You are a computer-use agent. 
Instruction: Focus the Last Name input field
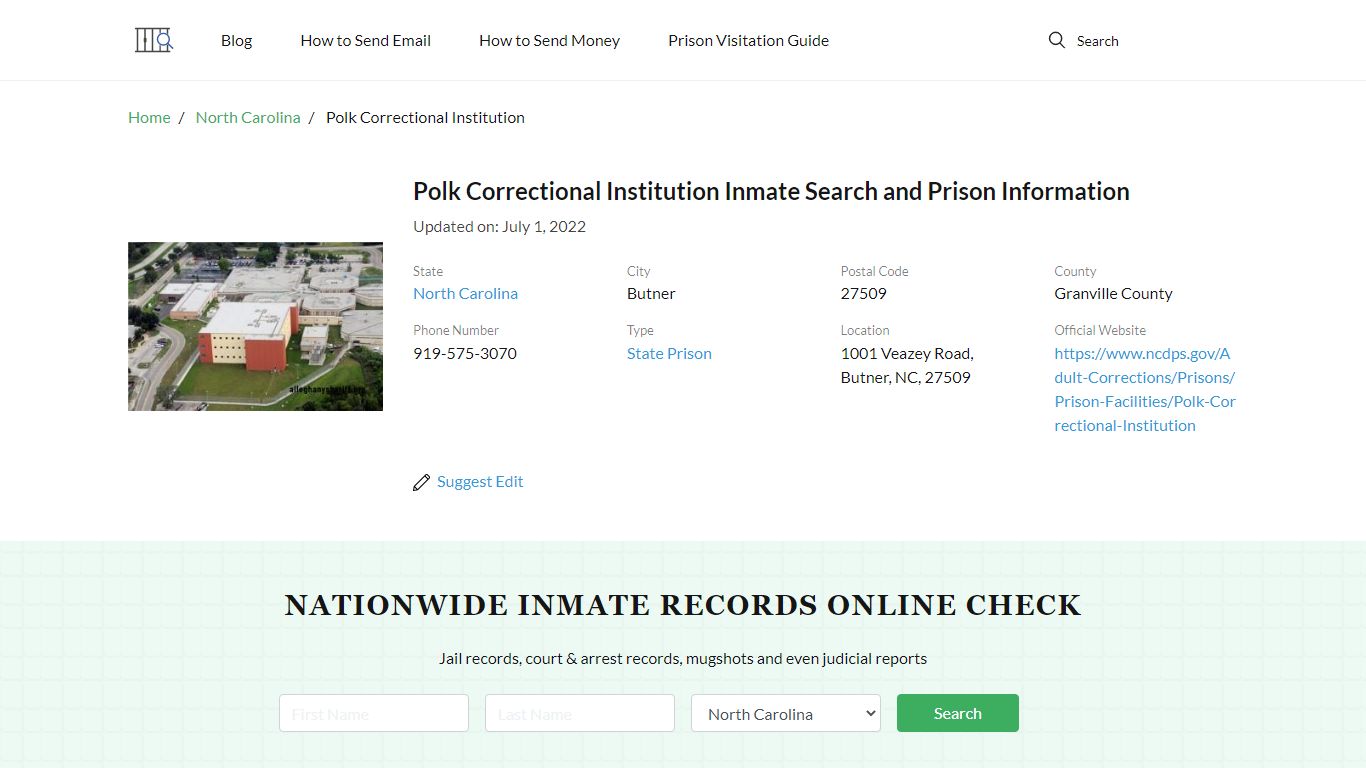[580, 713]
